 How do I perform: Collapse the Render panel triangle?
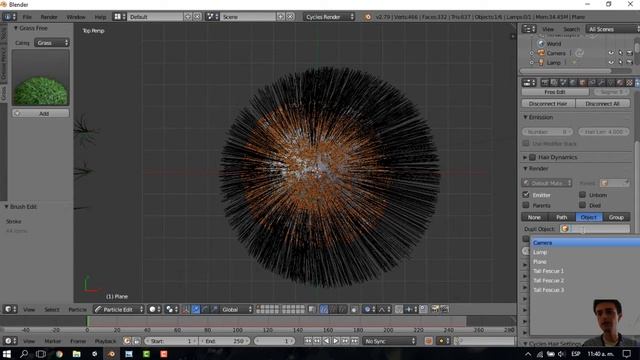click(x=526, y=169)
